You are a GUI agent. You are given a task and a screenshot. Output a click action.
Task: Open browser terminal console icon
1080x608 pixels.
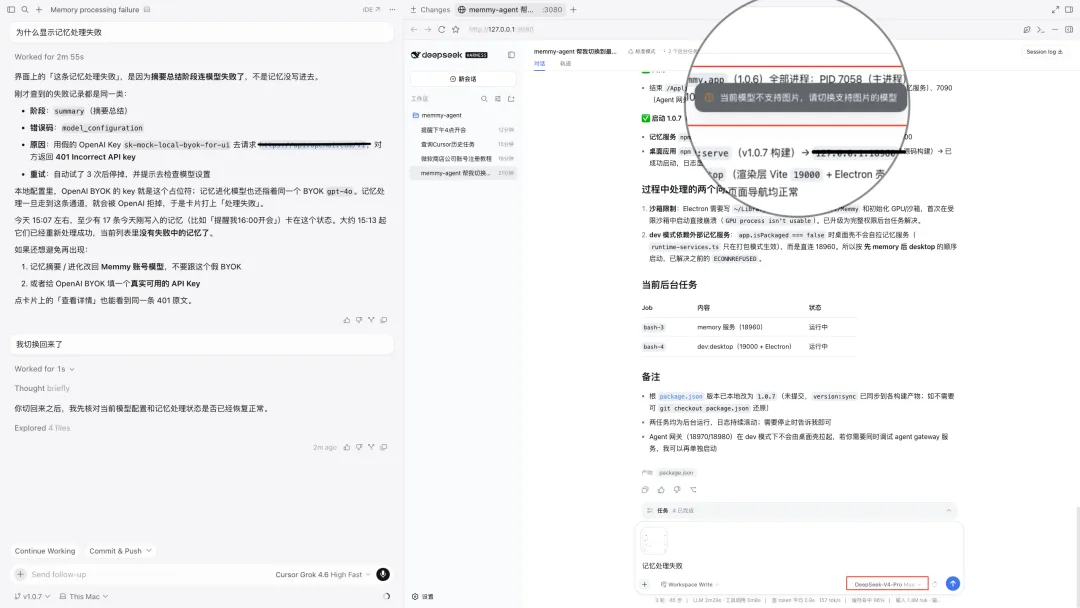[x=1041, y=30]
